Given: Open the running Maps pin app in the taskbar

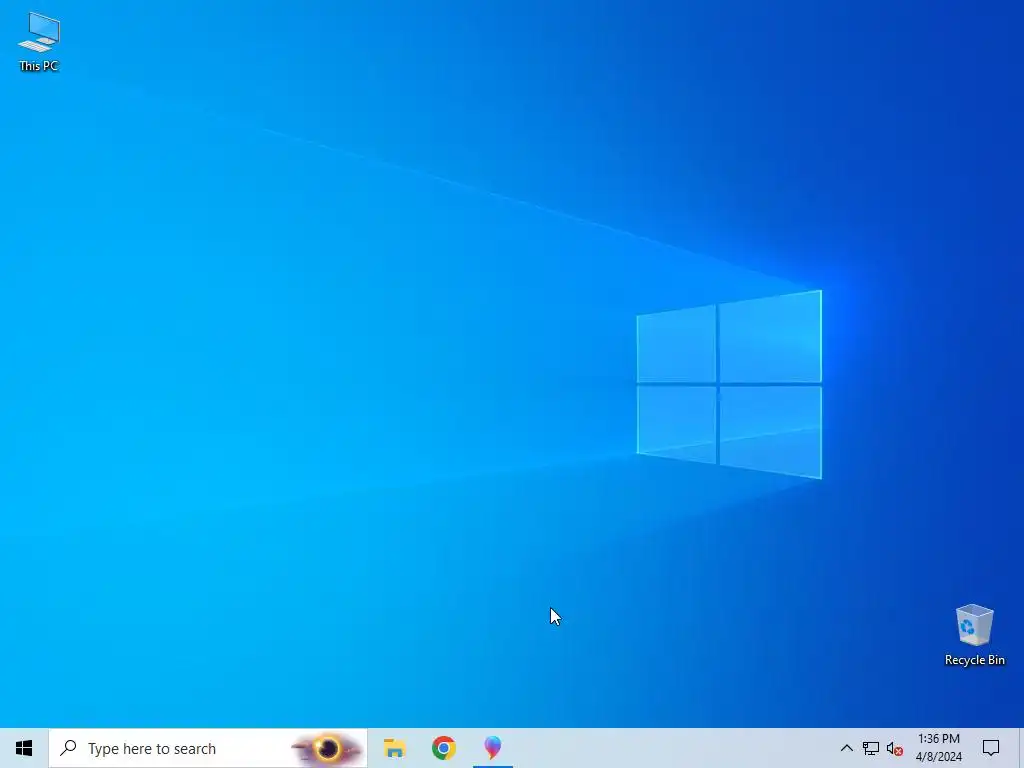Looking at the screenshot, I should coord(492,748).
